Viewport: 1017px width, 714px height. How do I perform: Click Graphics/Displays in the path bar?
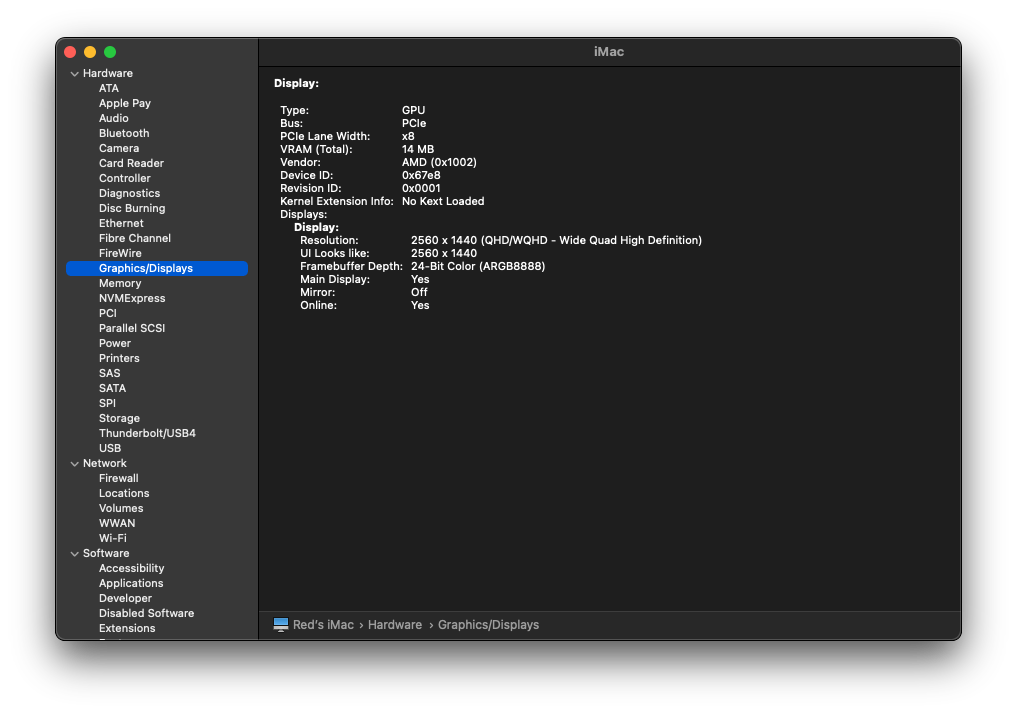[x=488, y=625]
